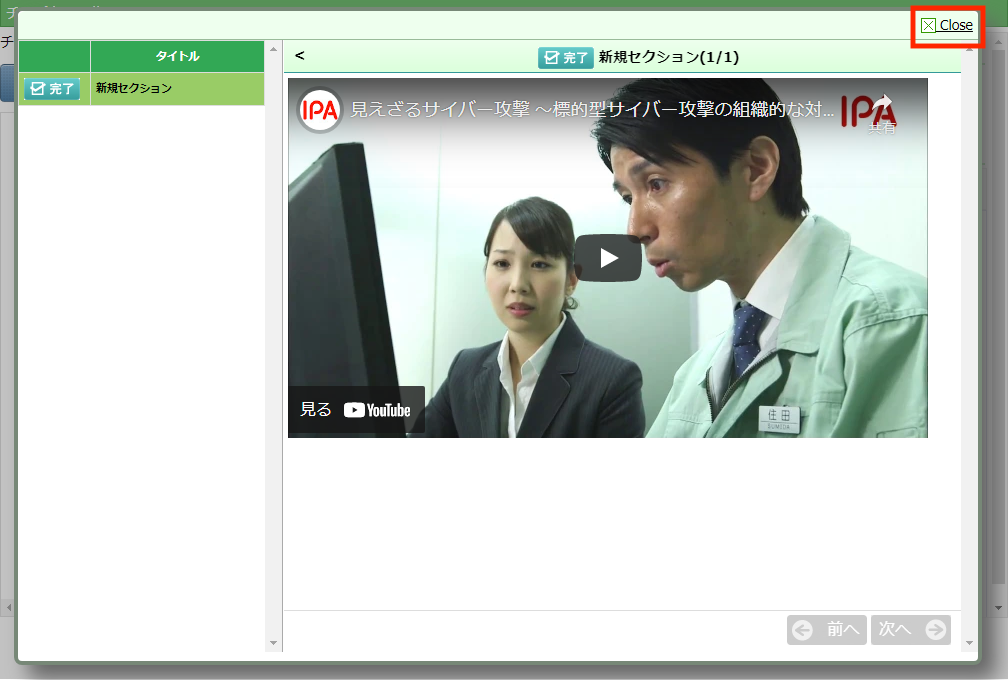The image size is (1008, 680).
Task: Open the video title link
Action: tap(592, 110)
